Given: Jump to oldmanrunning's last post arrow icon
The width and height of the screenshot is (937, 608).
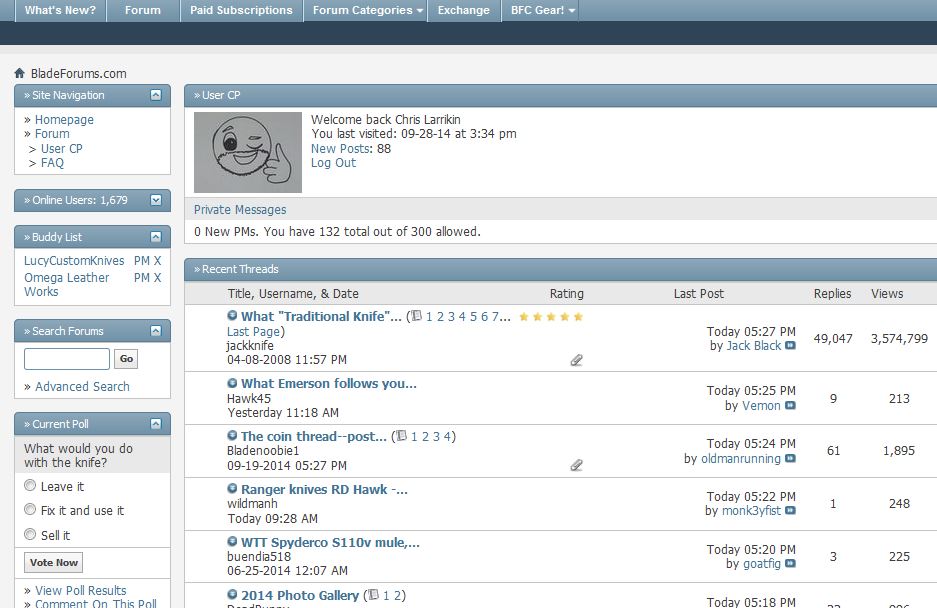Looking at the screenshot, I should [x=791, y=459].
